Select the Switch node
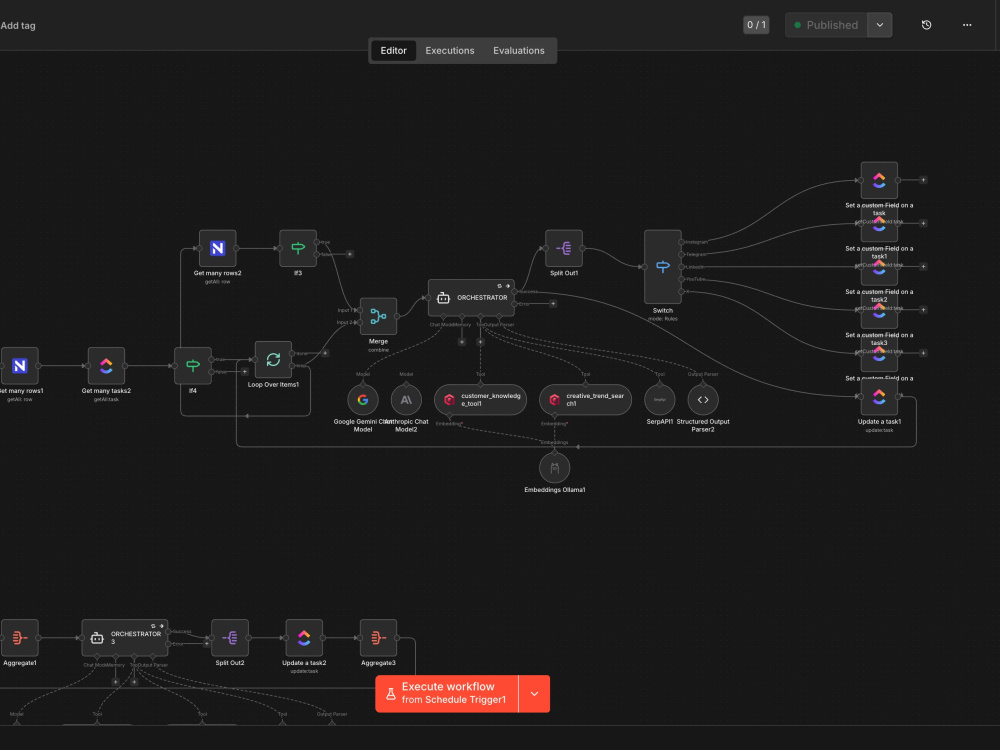Viewport: 1000px width, 750px height. tap(663, 267)
